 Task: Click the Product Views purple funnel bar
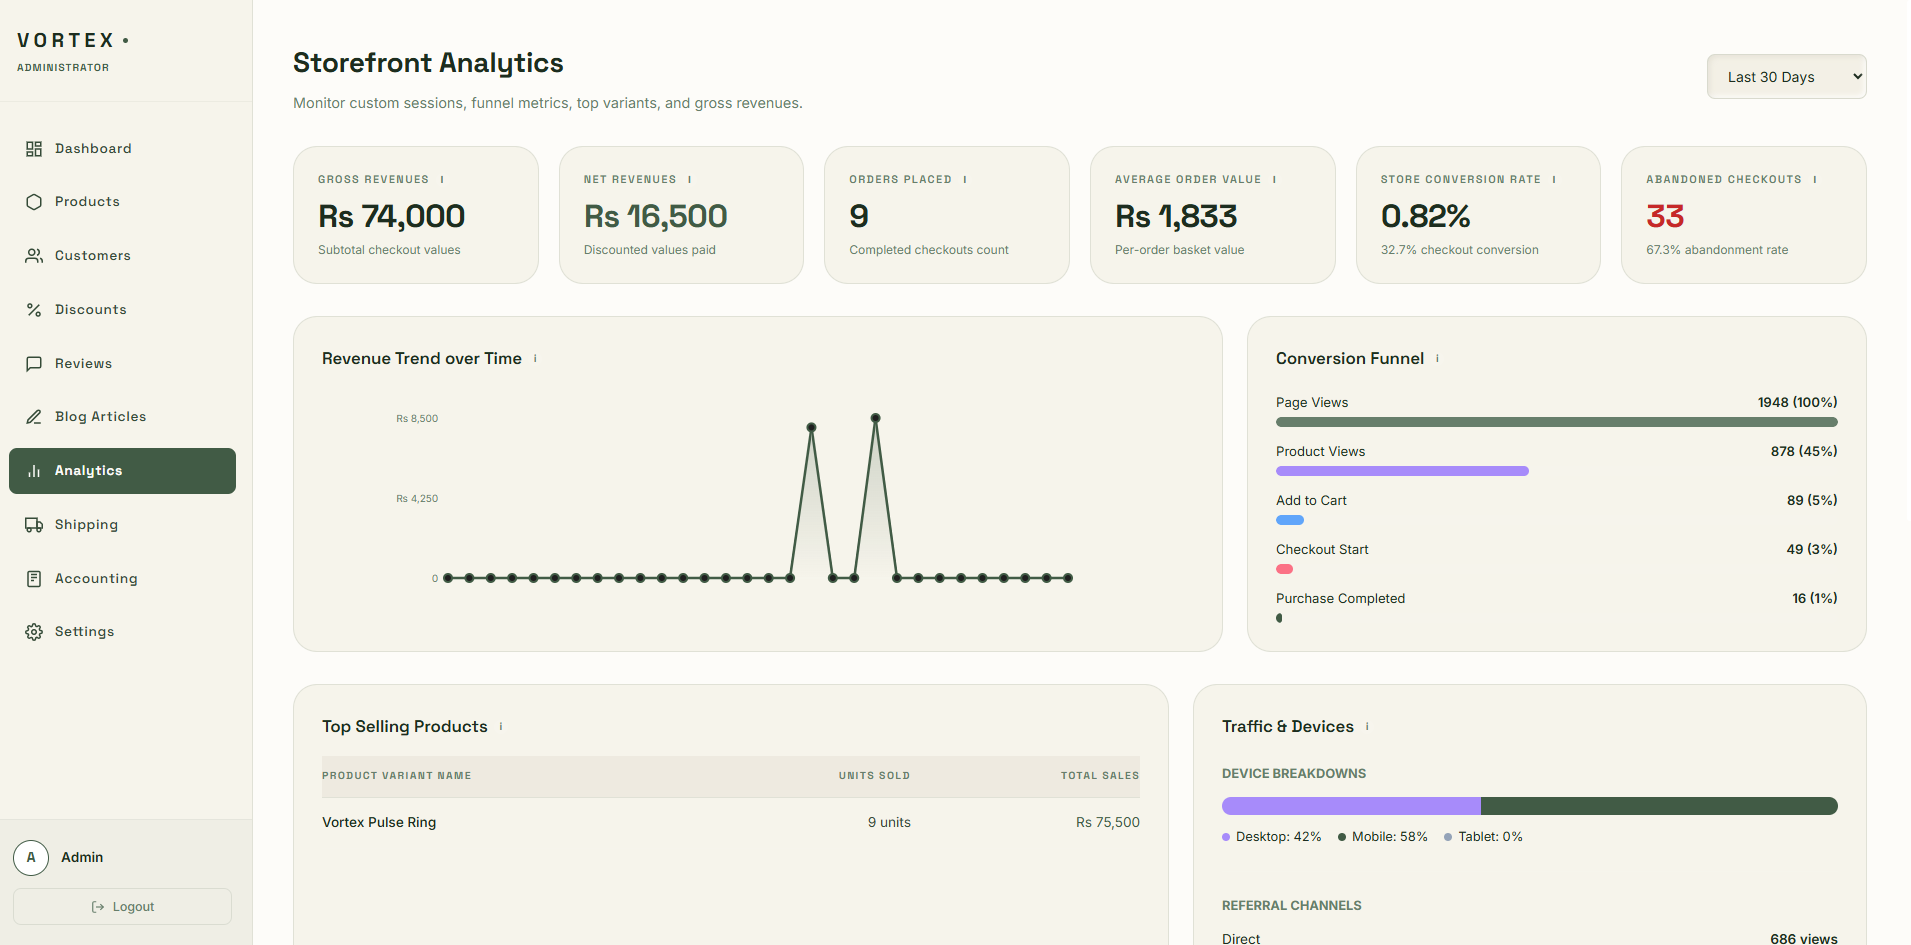1402,471
